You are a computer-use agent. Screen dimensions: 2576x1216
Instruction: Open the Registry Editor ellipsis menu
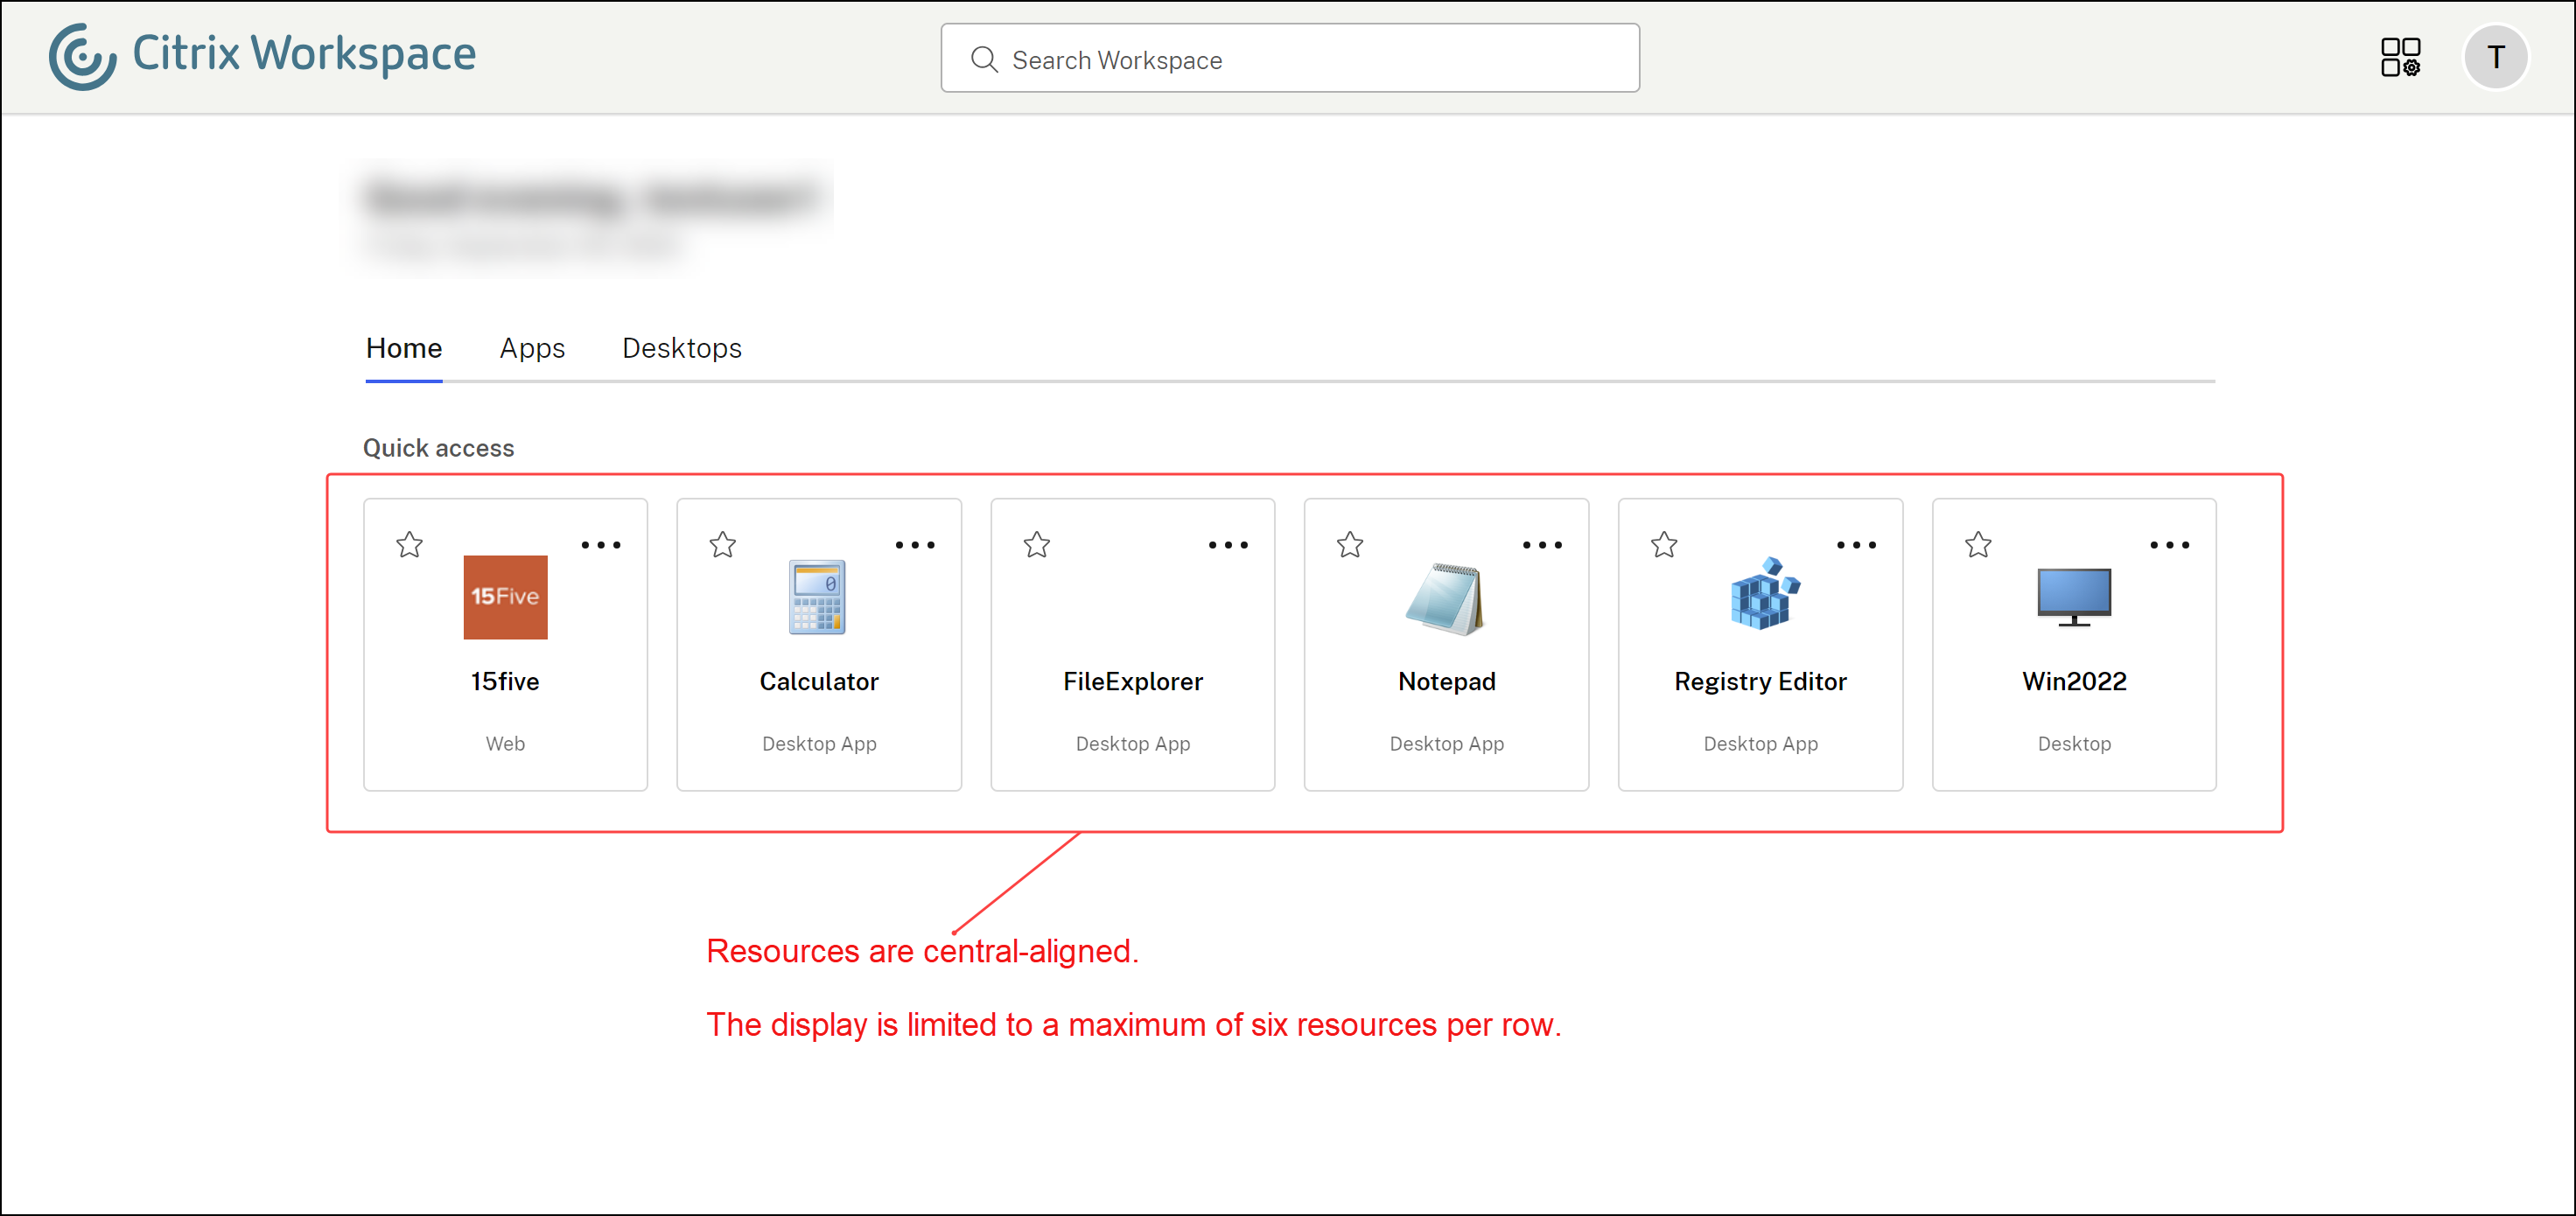pyautogui.click(x=1856, y=545)
